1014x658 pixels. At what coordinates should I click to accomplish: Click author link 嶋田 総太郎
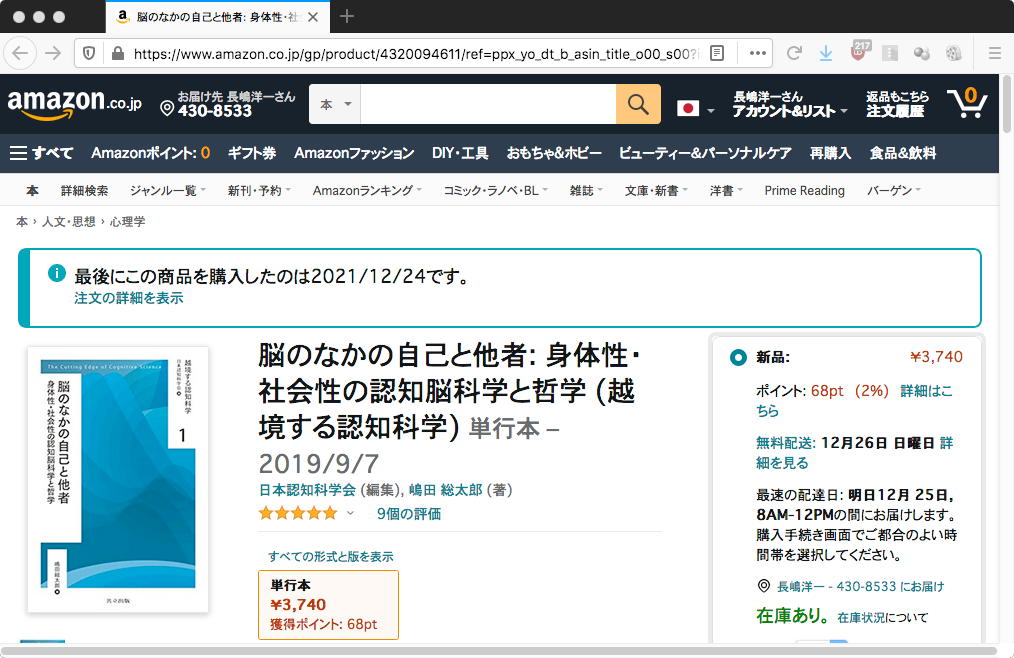[446, 490]
